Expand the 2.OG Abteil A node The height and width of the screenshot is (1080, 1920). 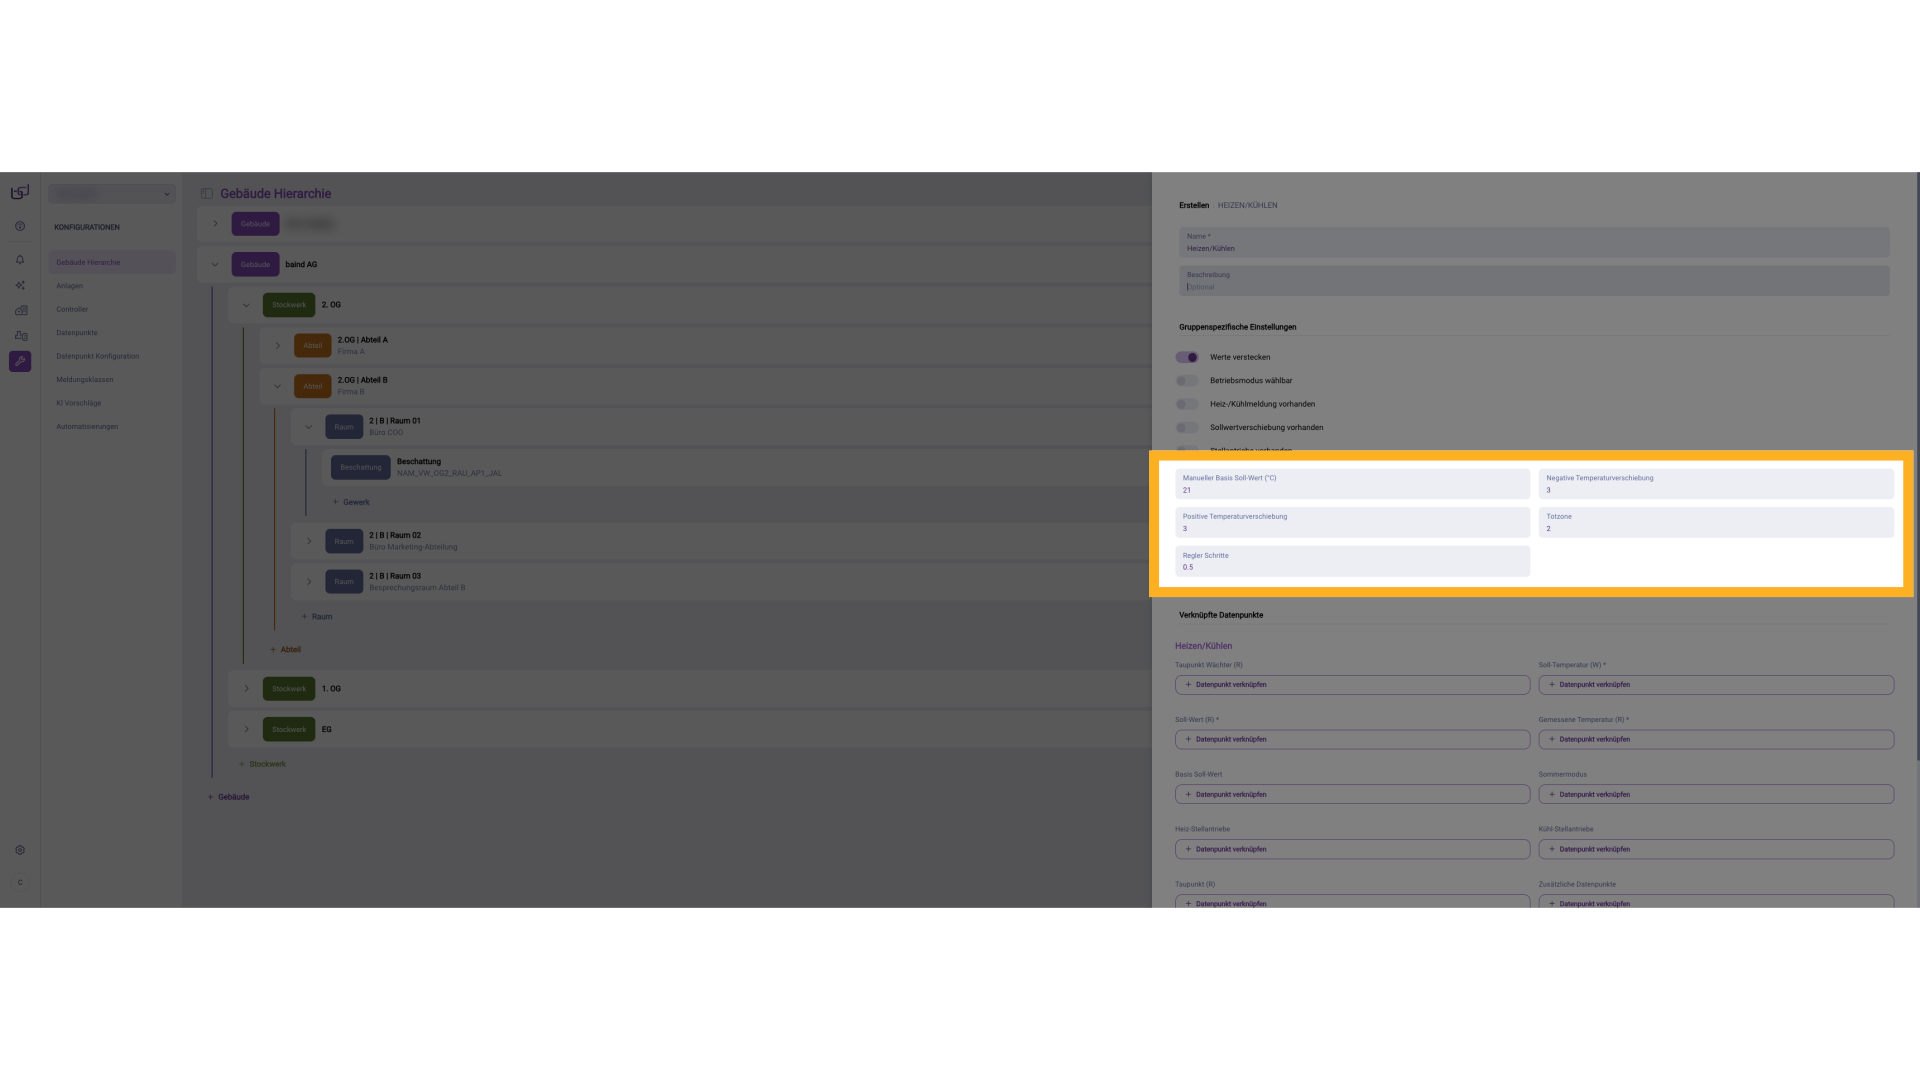(278, 346)
